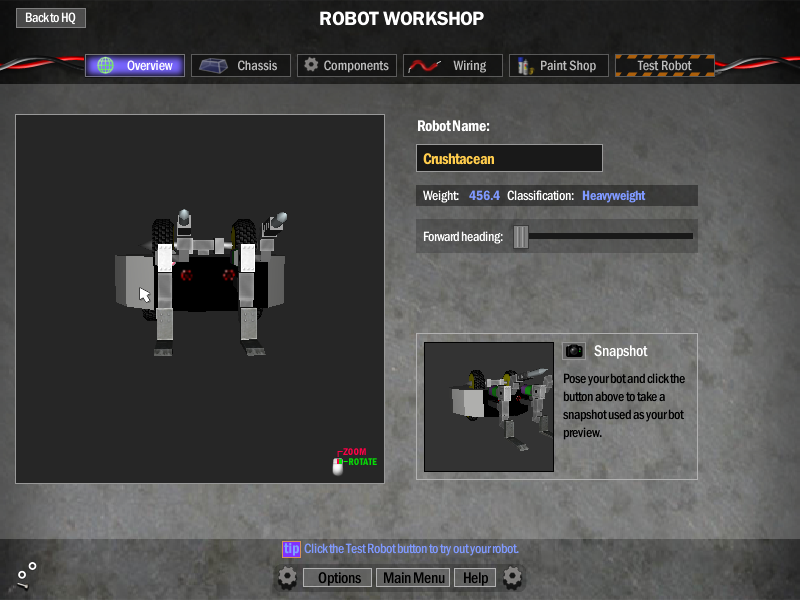The height and width of the screenshot is (600, 800).
Task: Open the Main Menu
Action: click(x=414, y=578)
